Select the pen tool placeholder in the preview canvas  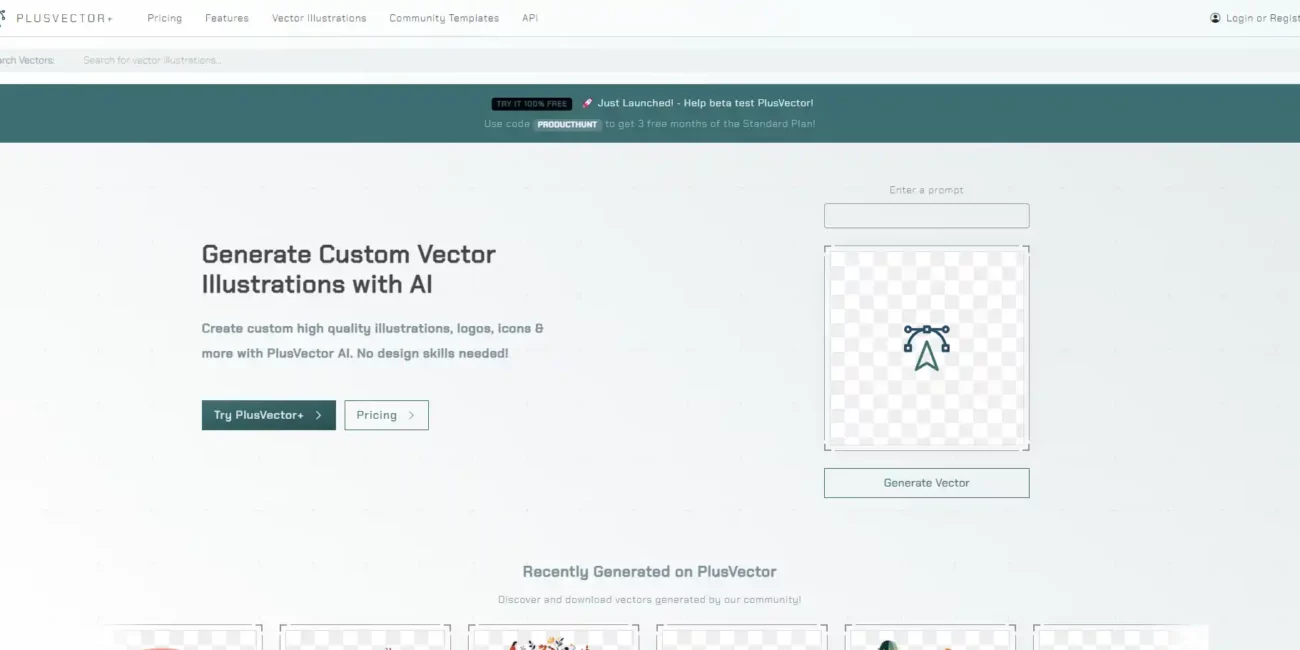(x=926, y=347)
